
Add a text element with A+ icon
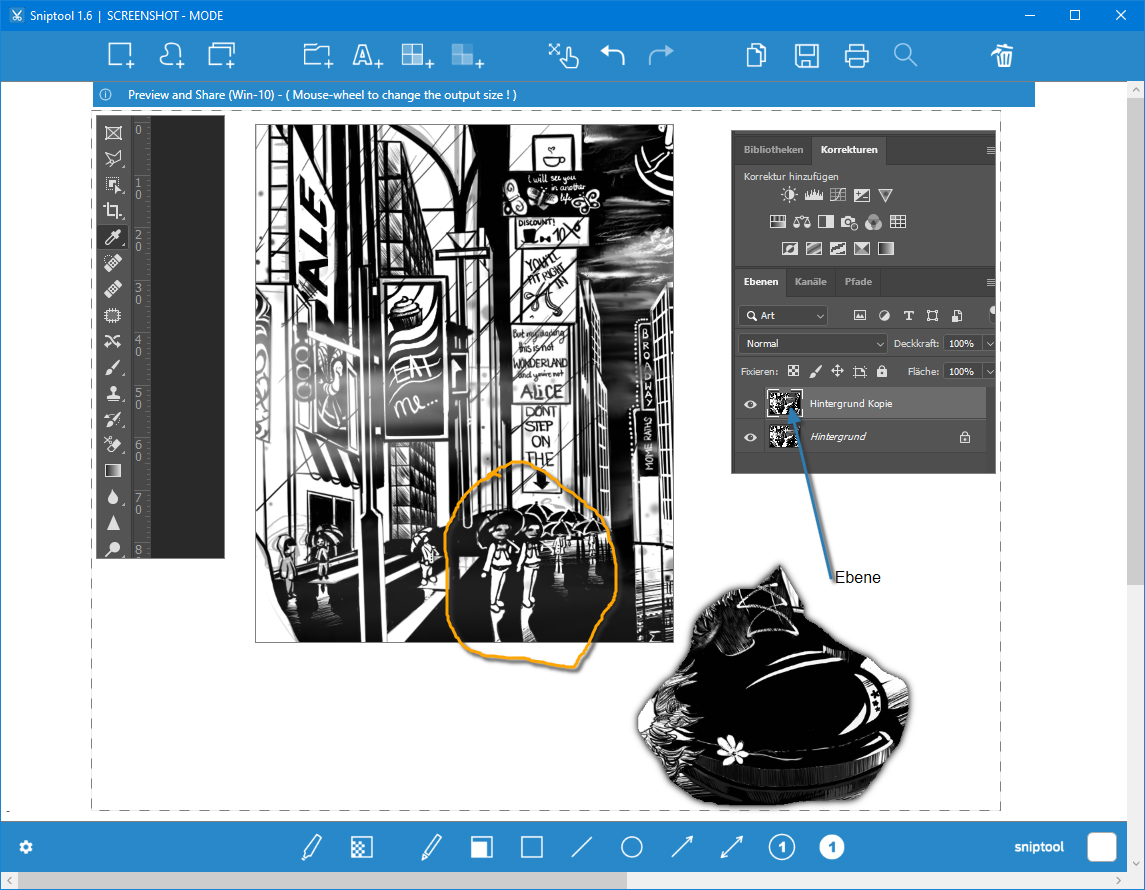tap(367, 55)
